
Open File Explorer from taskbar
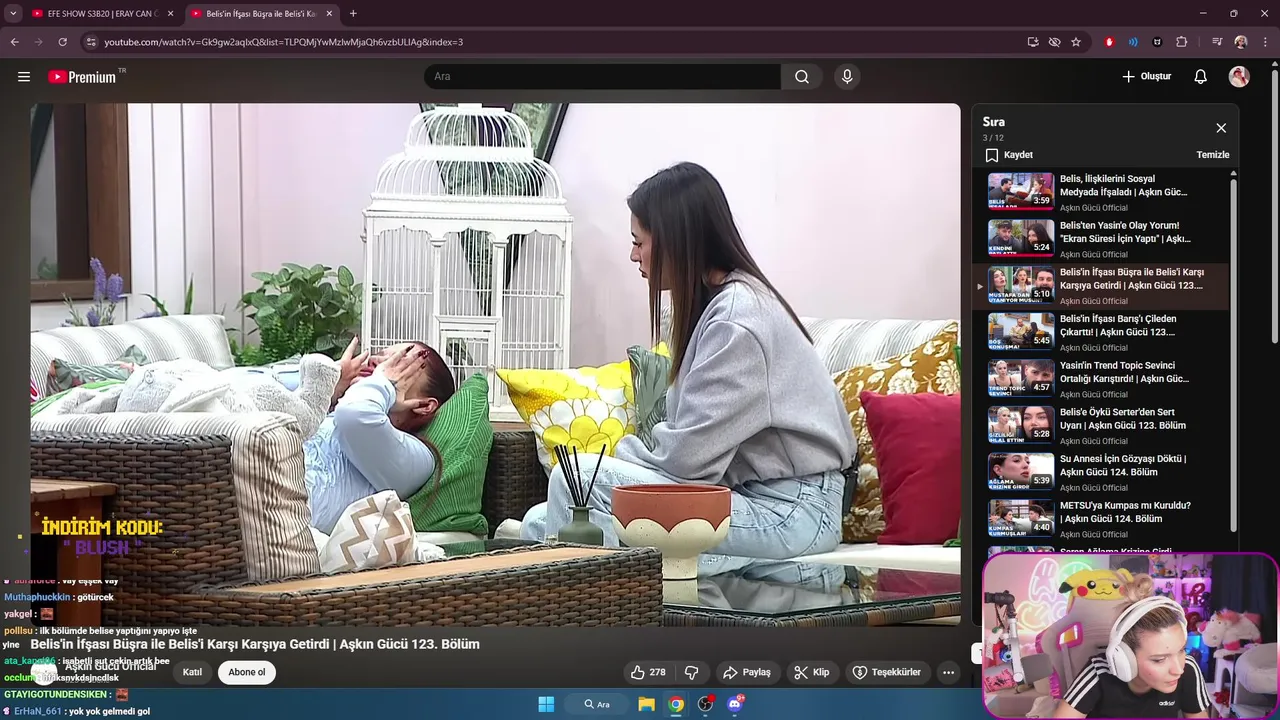[647, 704]
